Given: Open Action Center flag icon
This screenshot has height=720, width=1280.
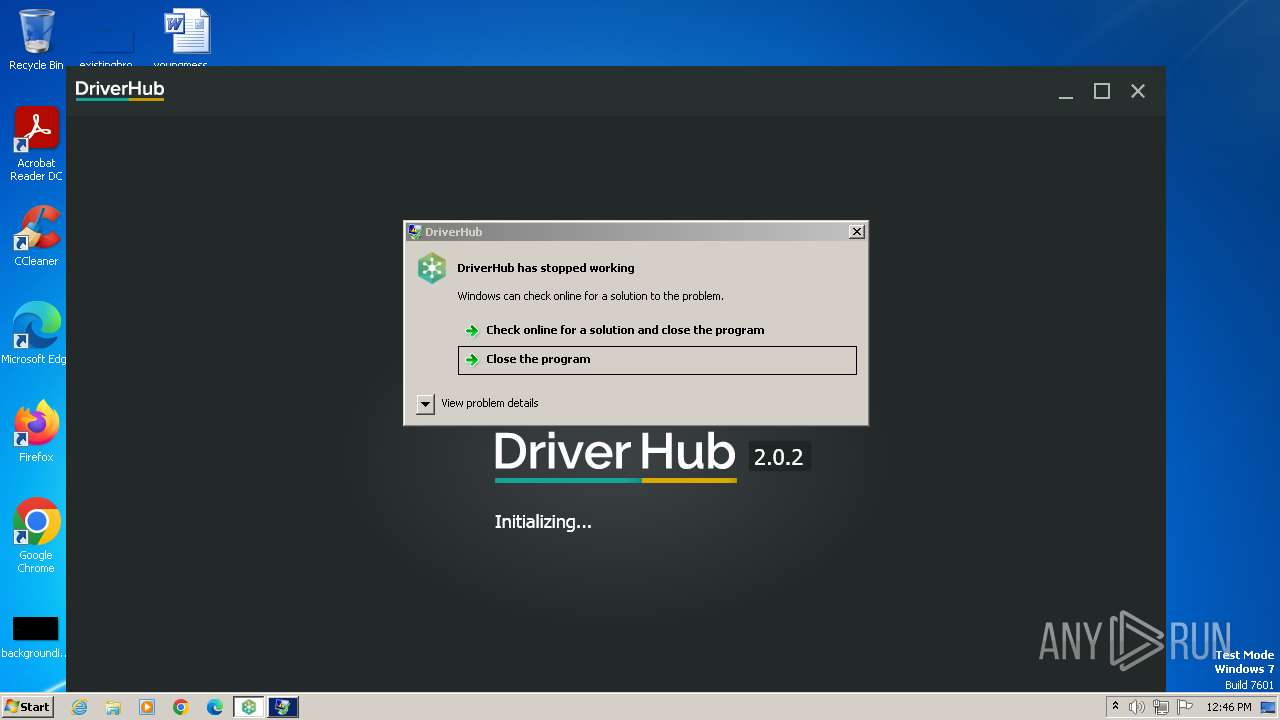Looking at the screenshot, I should point(1185,707).
